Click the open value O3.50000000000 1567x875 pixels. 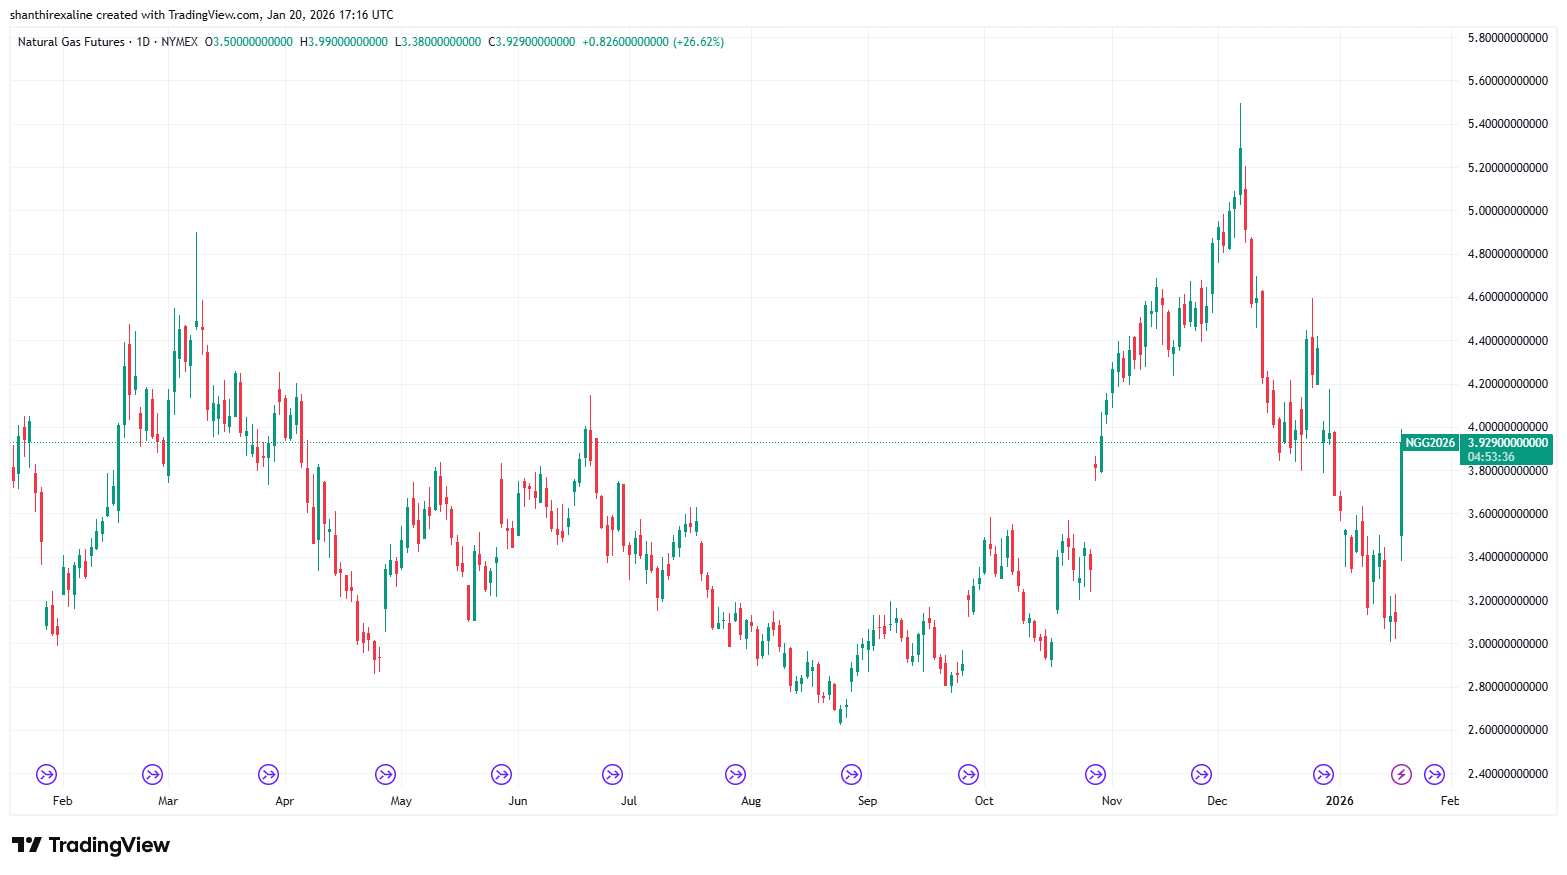(249, 42)
